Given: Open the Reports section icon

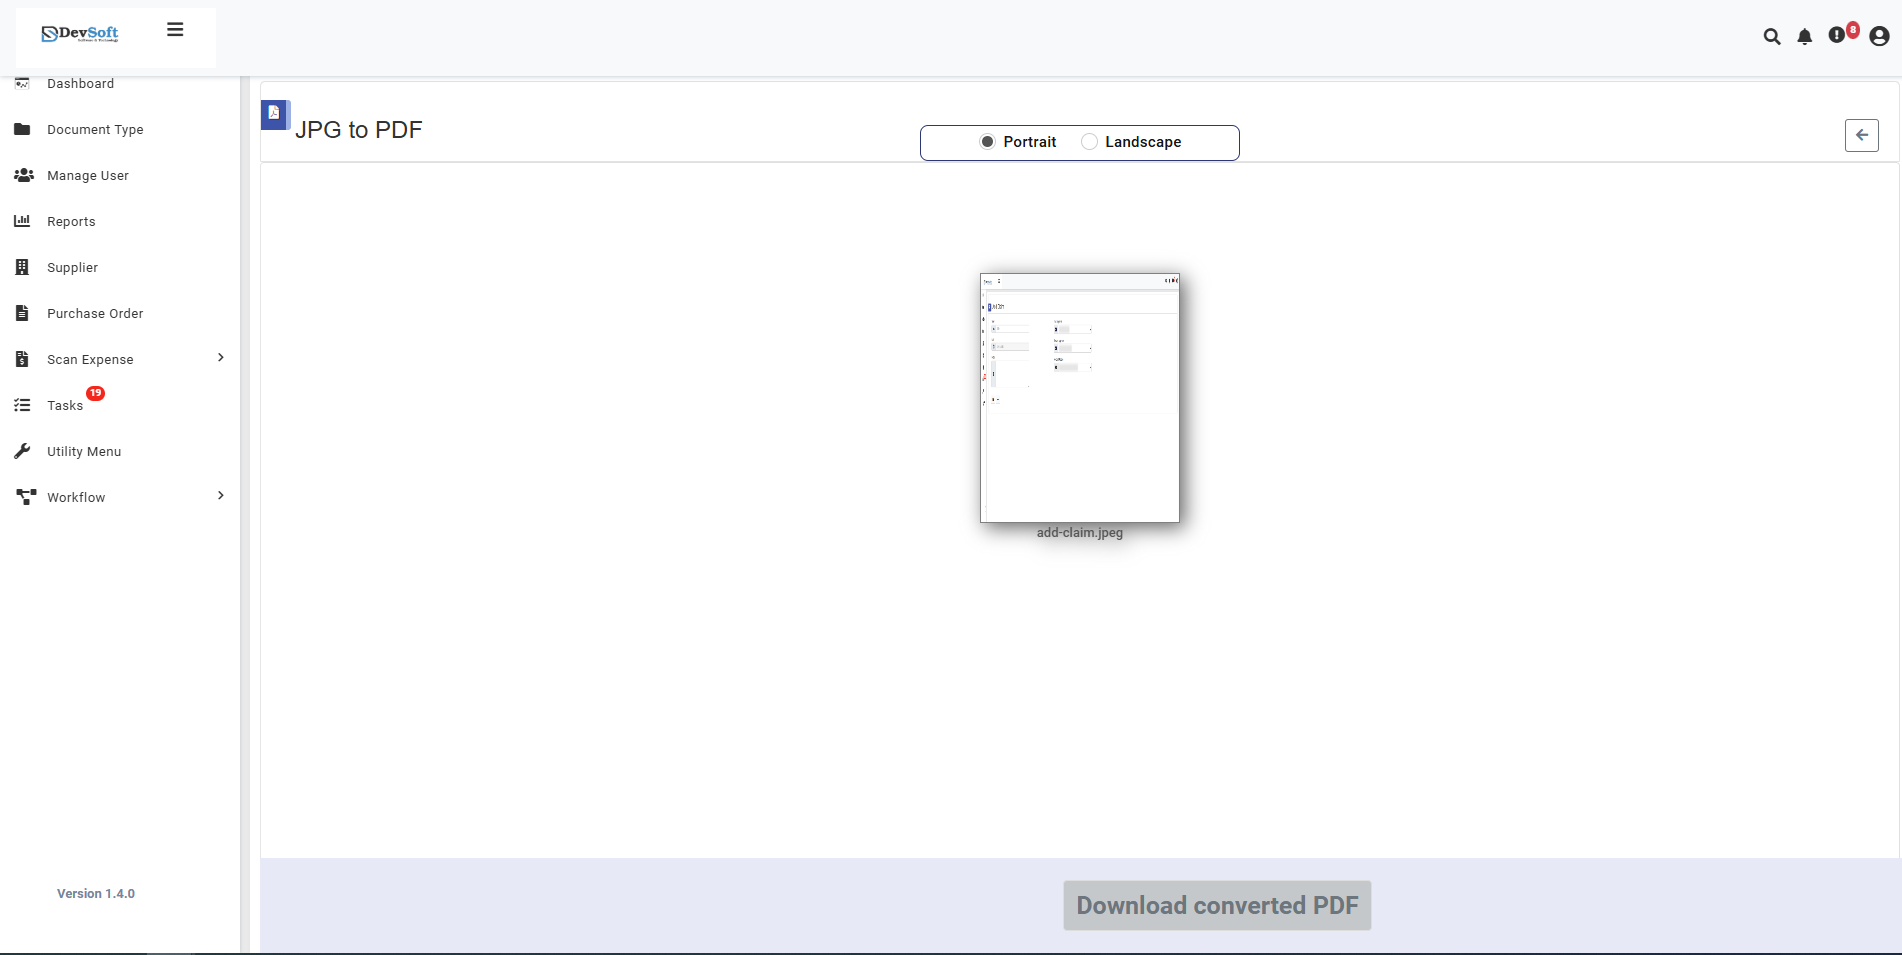Looking at the screenshot, I should [22, 221].
